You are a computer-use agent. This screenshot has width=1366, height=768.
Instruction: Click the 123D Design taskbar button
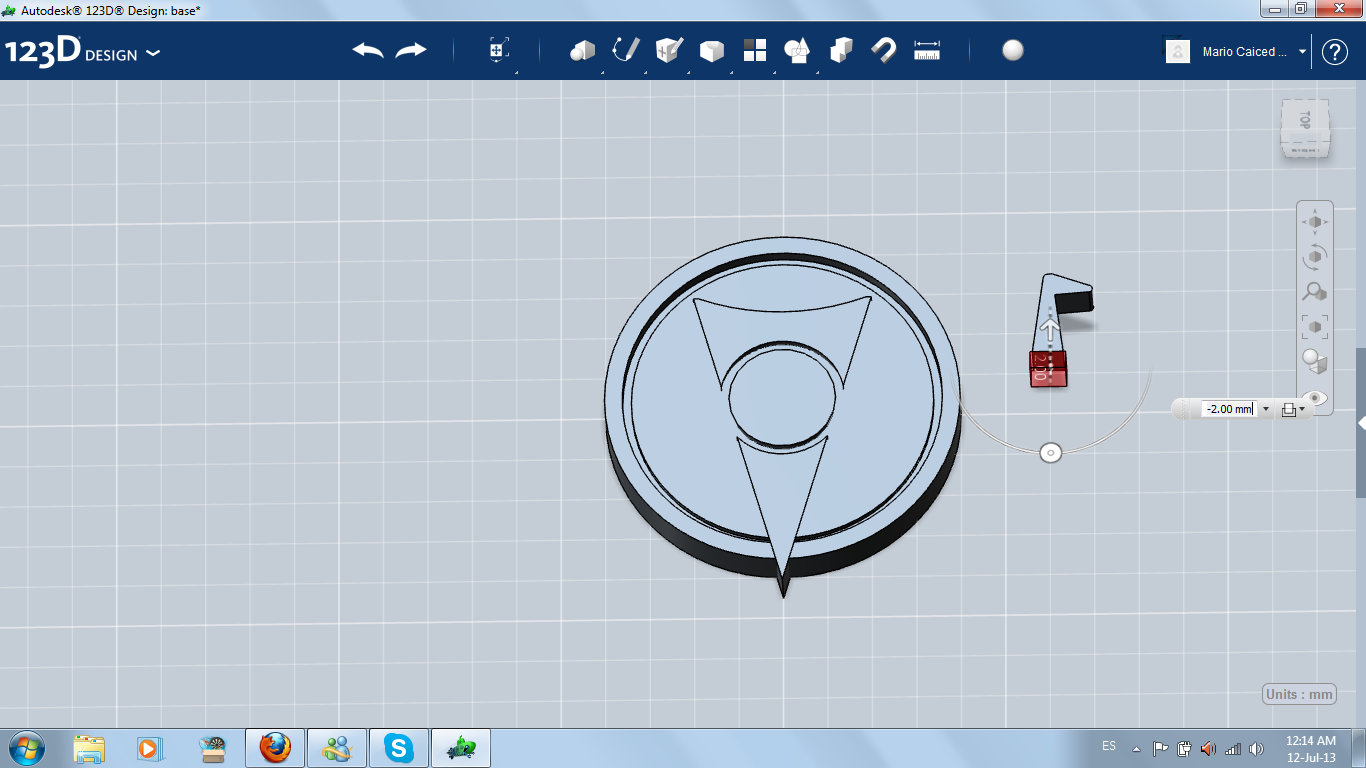coord(461,748)
